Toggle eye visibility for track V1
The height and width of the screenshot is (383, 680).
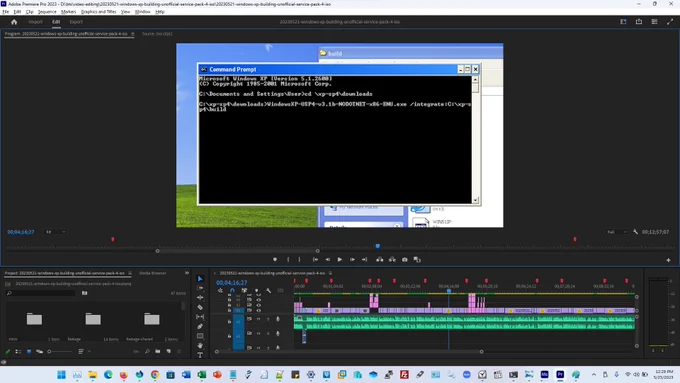258,311
